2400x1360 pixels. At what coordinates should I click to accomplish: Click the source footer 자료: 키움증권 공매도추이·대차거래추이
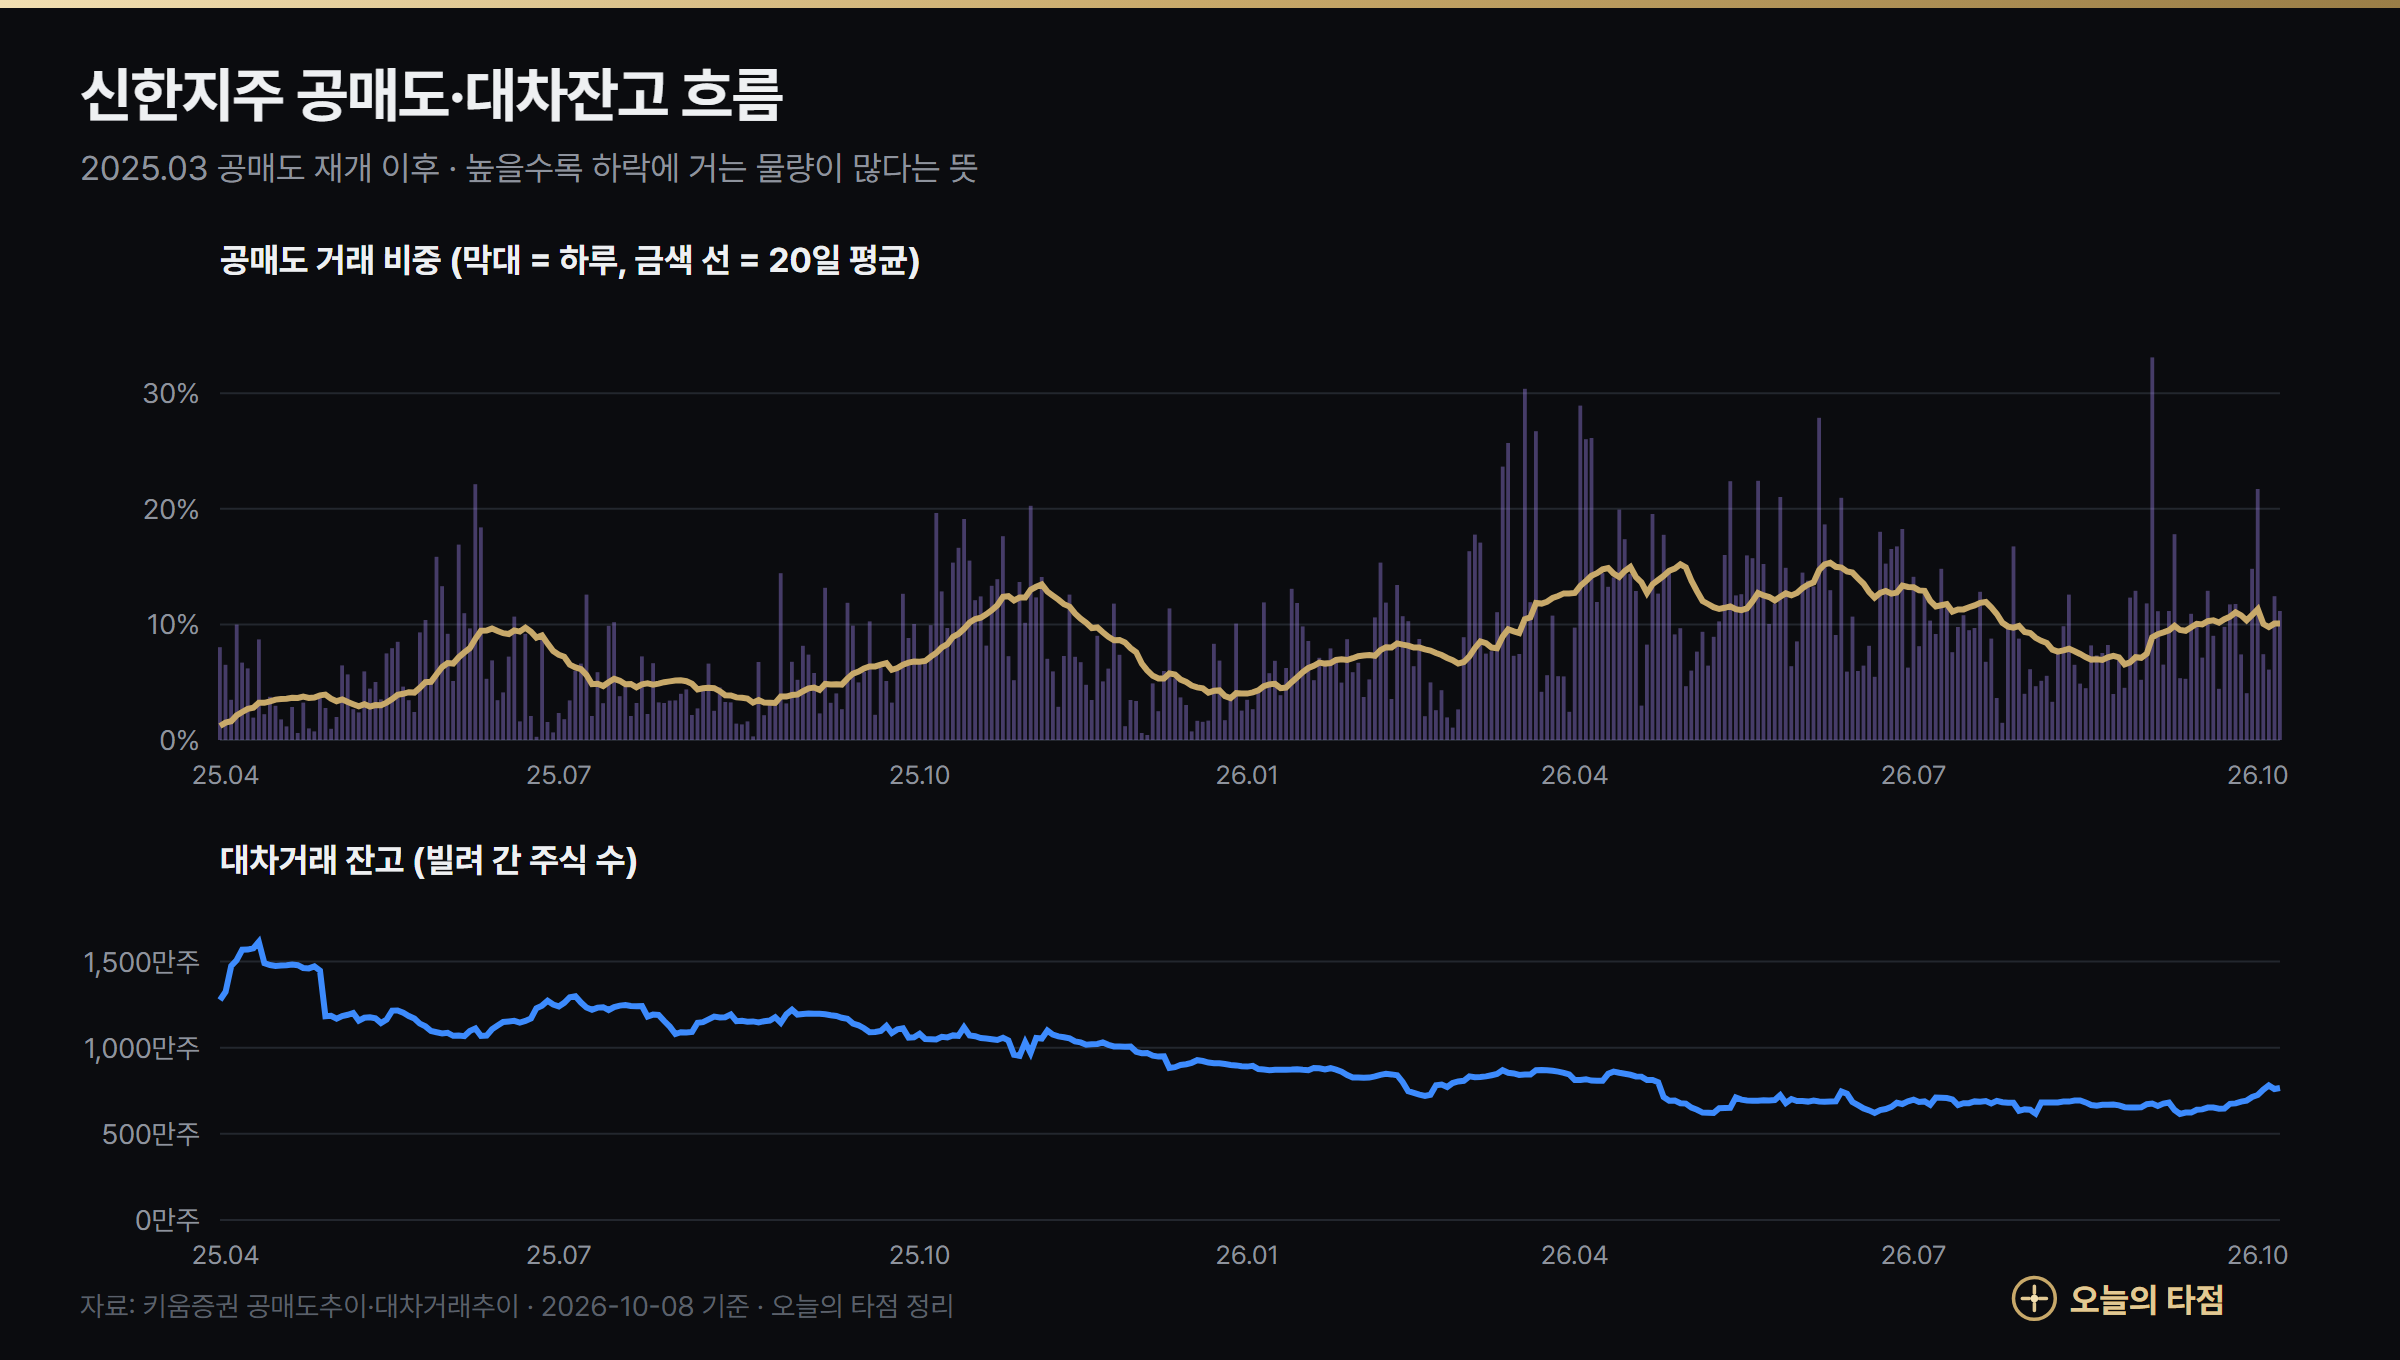coord(516,1306)
